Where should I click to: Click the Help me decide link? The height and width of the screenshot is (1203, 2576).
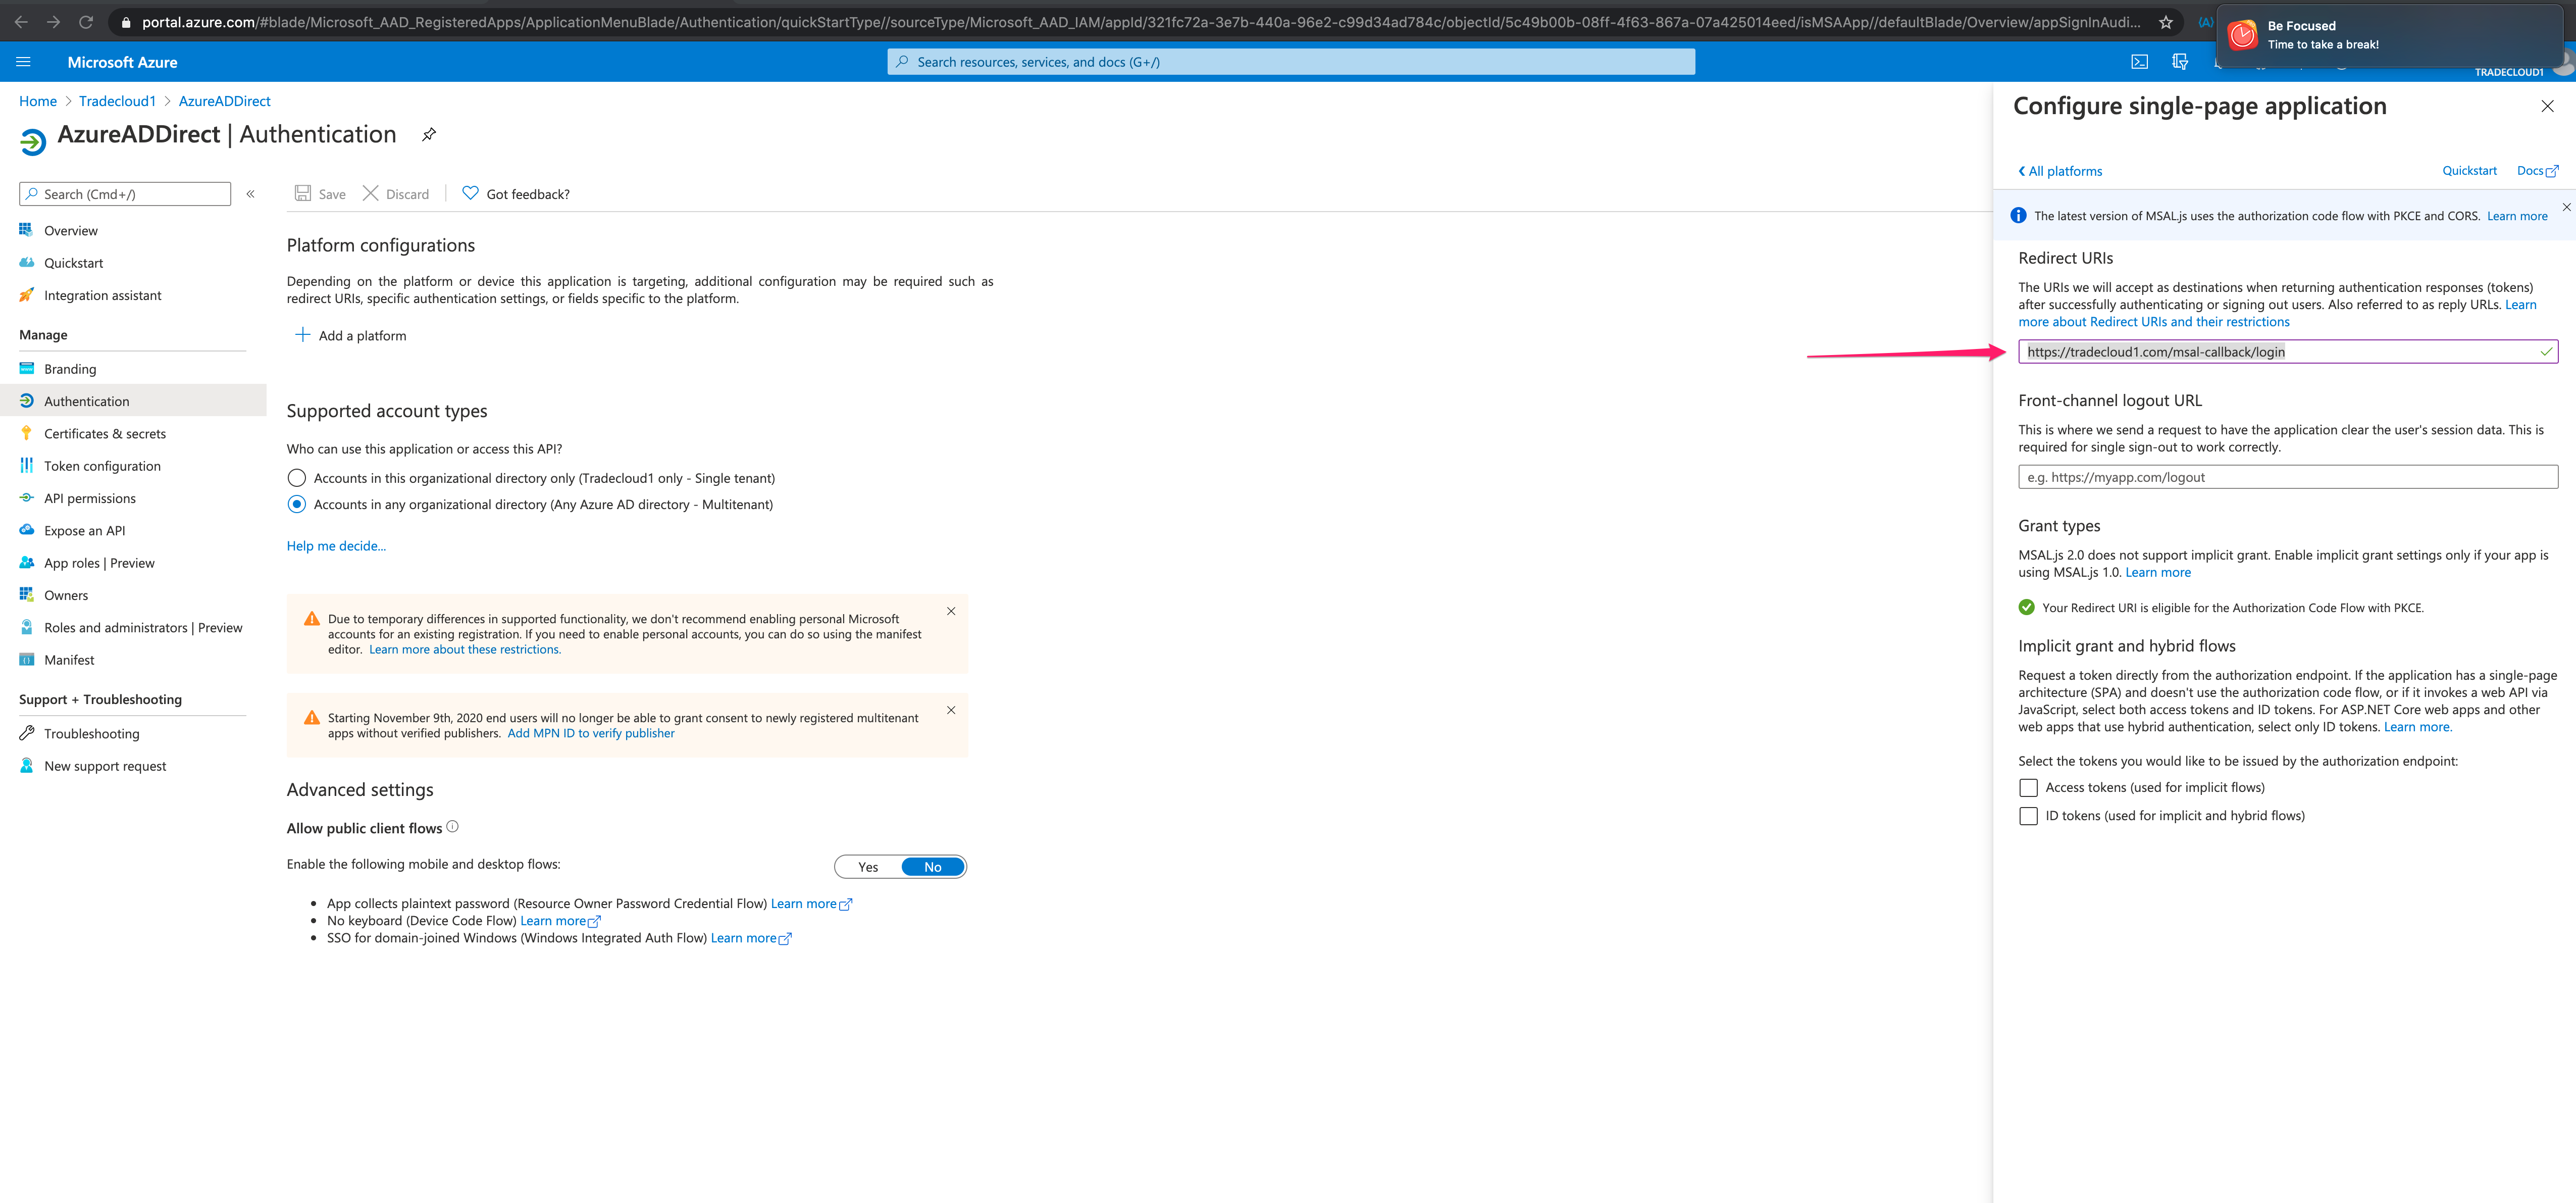click(x=336, y=546)
